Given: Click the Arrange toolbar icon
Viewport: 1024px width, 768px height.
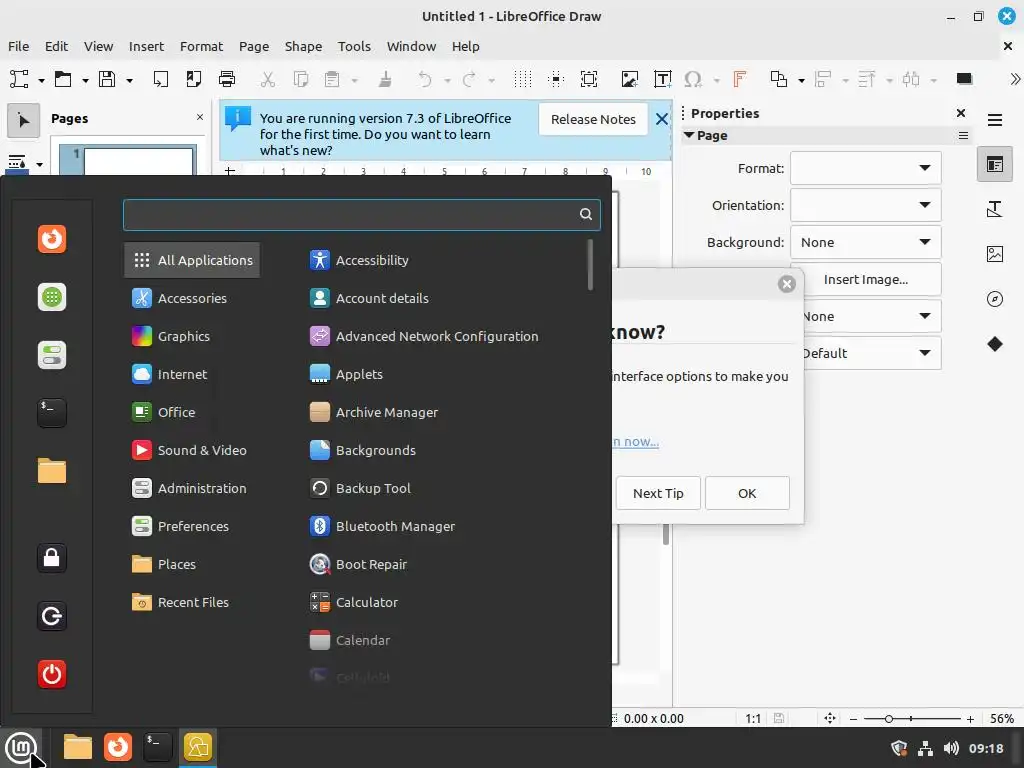Looking at the screenshot, I should [867, 79].
